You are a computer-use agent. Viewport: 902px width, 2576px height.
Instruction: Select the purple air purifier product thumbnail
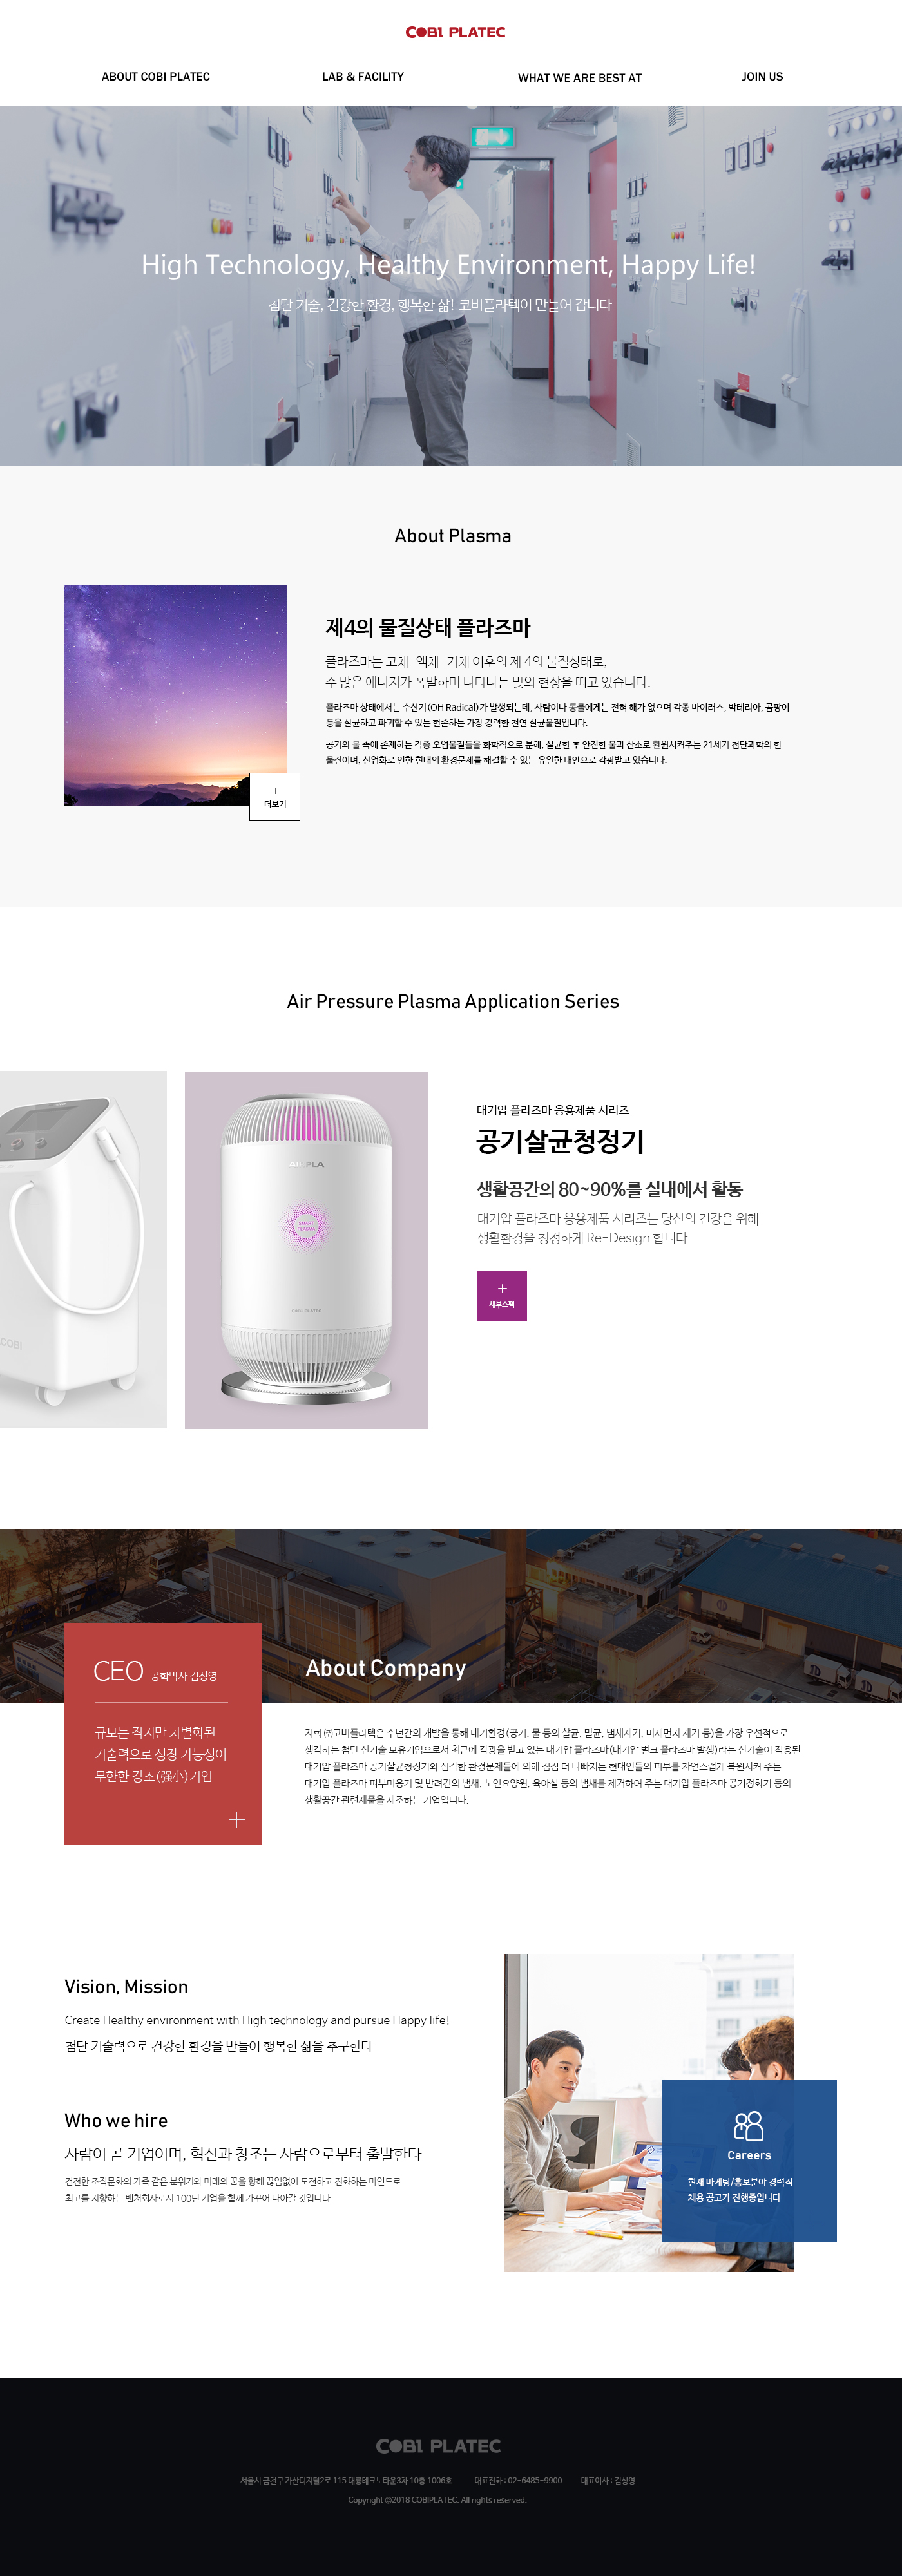[306, 1250]
